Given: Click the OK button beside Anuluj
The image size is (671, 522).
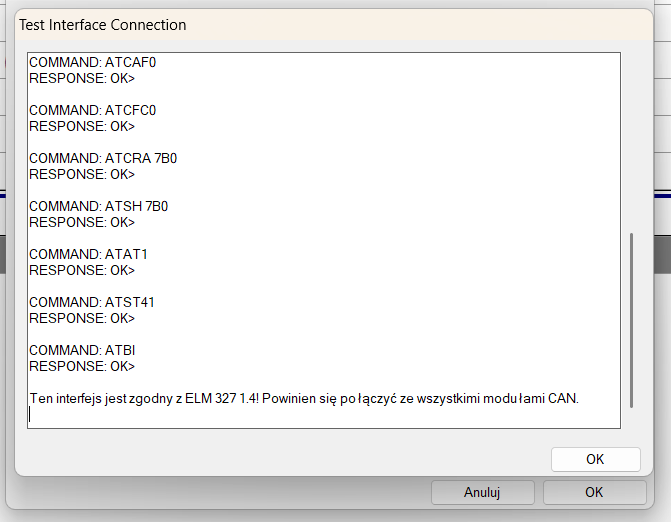Looking at the screenshot, I should coord(594,492).
